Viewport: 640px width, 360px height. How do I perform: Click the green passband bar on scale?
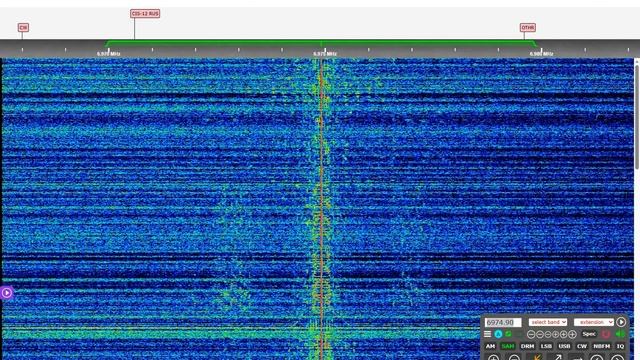[x=321, y=42]
